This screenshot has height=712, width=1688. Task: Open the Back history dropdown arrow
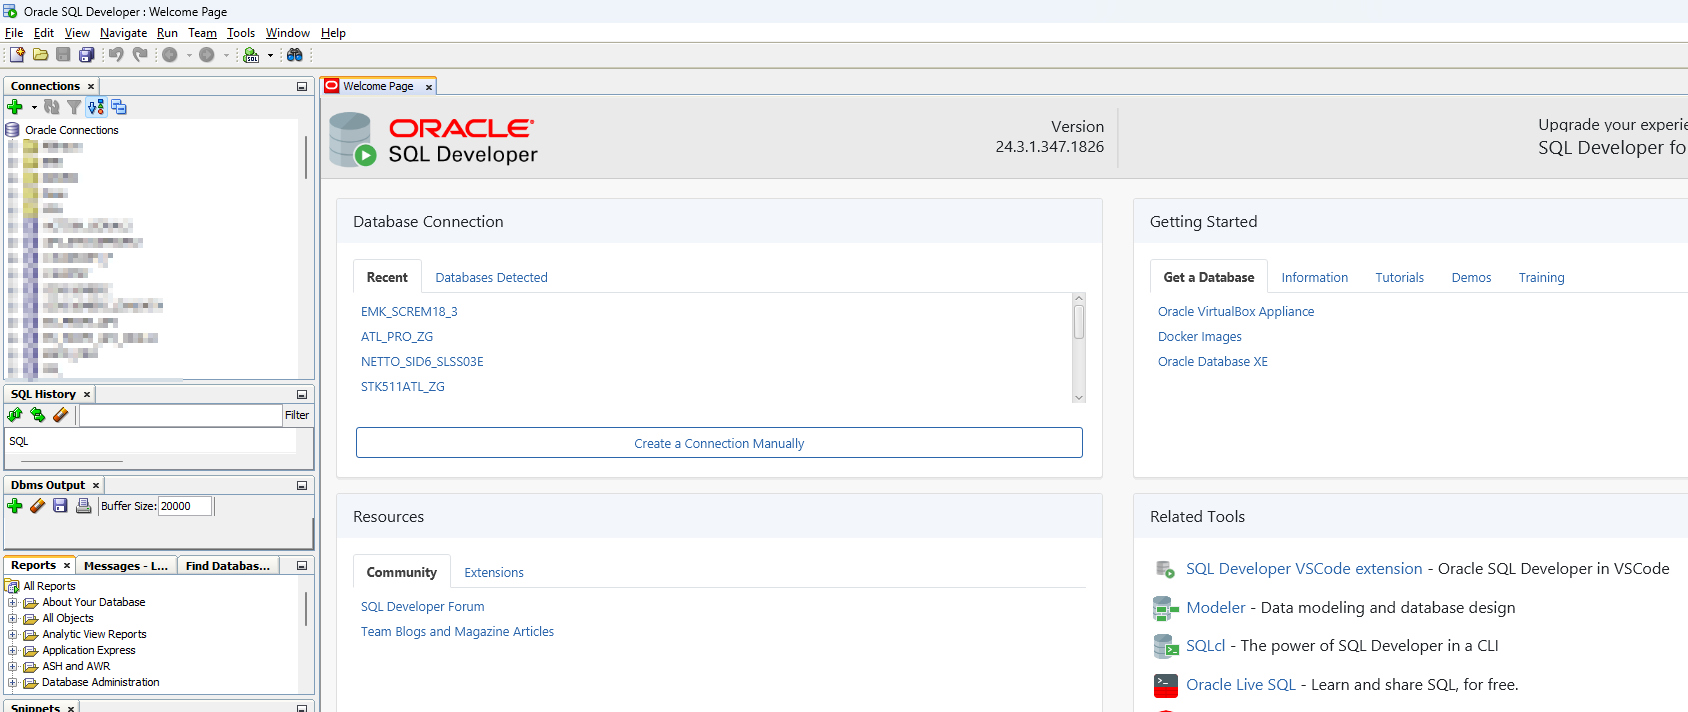pos(189,55)
